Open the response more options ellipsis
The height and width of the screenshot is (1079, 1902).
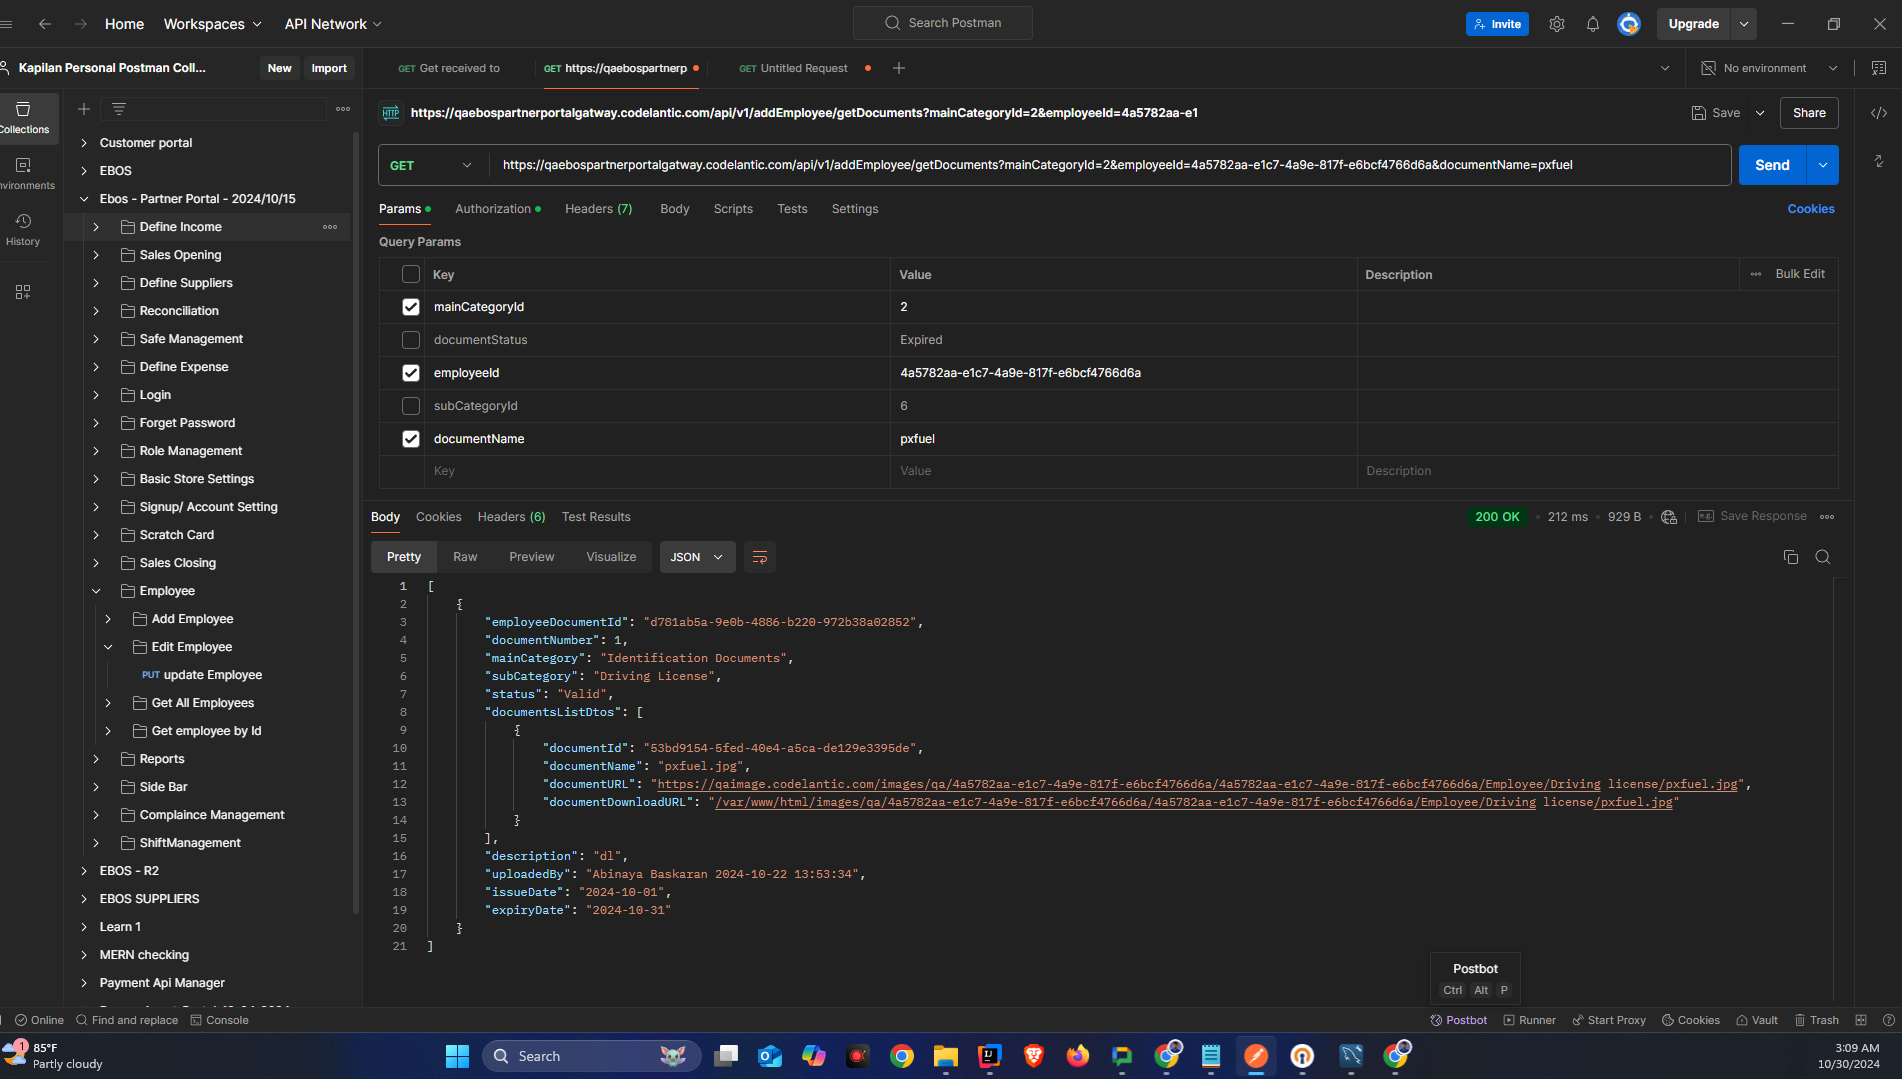point(1827,517)
